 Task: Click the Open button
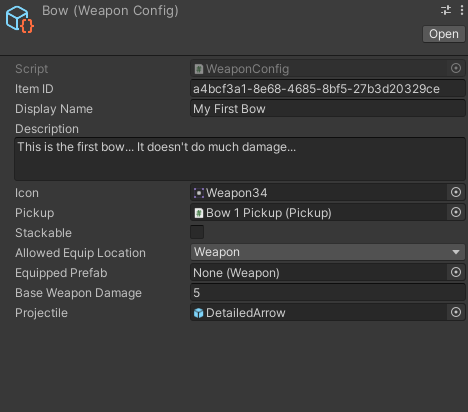444,34
